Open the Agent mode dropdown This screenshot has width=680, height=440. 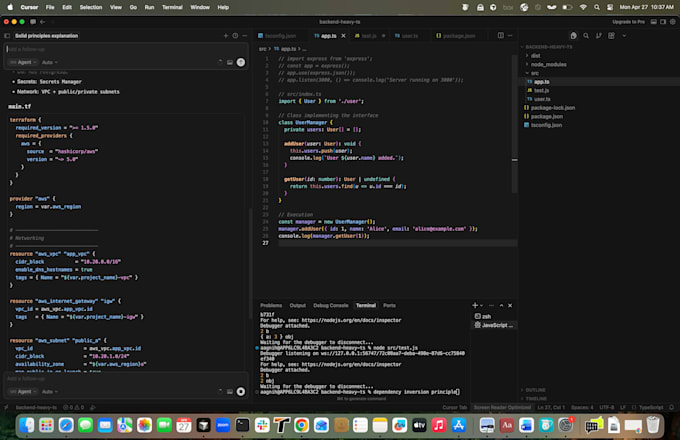(x=23, y=62)
